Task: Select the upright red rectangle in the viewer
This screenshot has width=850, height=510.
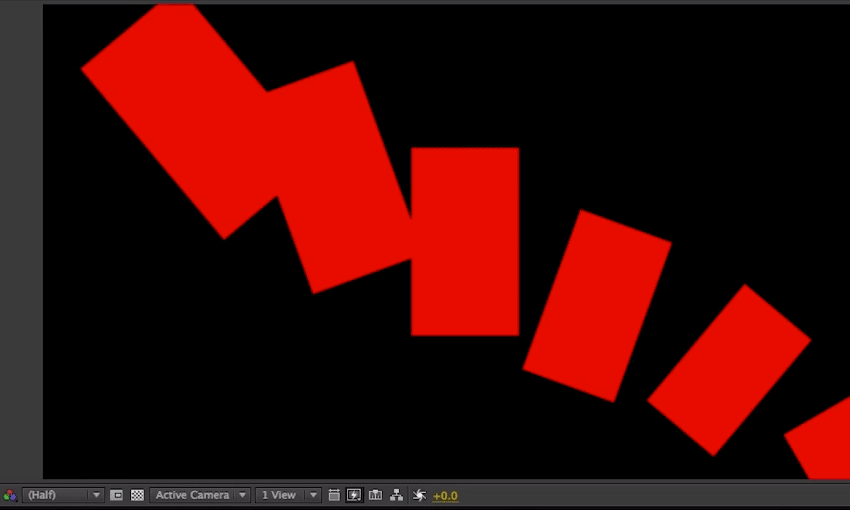Action: 465,241
